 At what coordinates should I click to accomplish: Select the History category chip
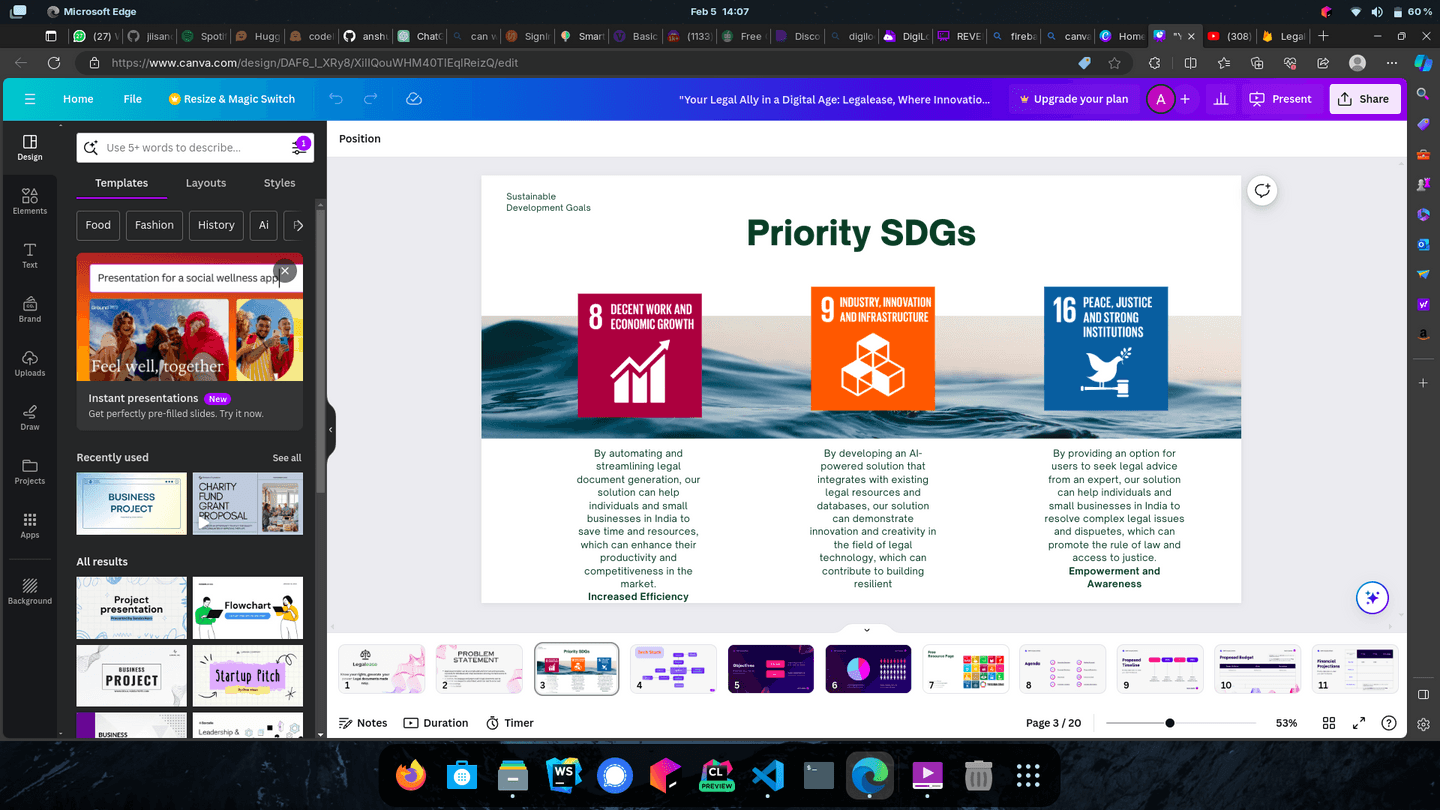click(x=216, y=225)
